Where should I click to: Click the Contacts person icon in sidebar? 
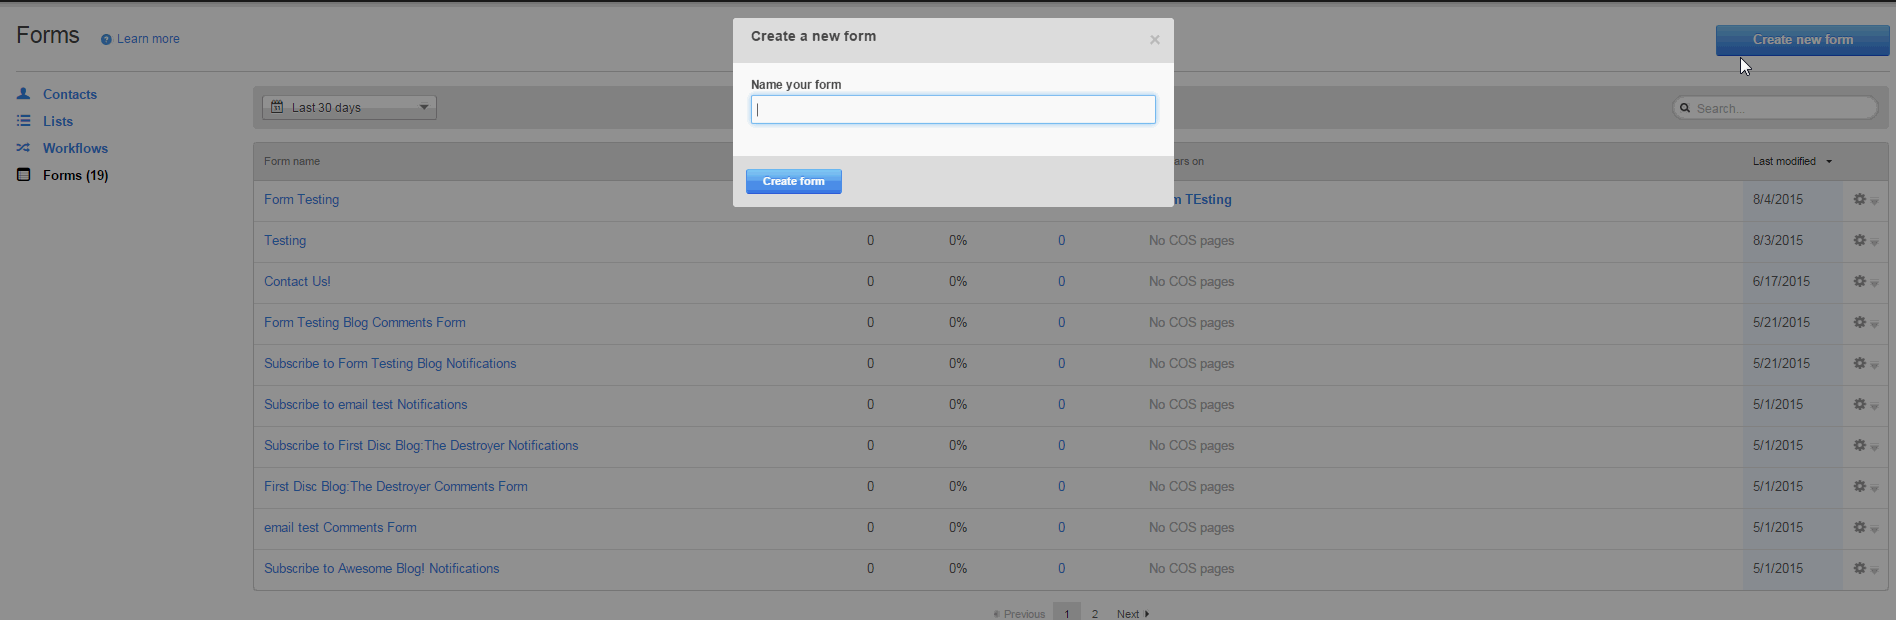(x=23, y=94)
